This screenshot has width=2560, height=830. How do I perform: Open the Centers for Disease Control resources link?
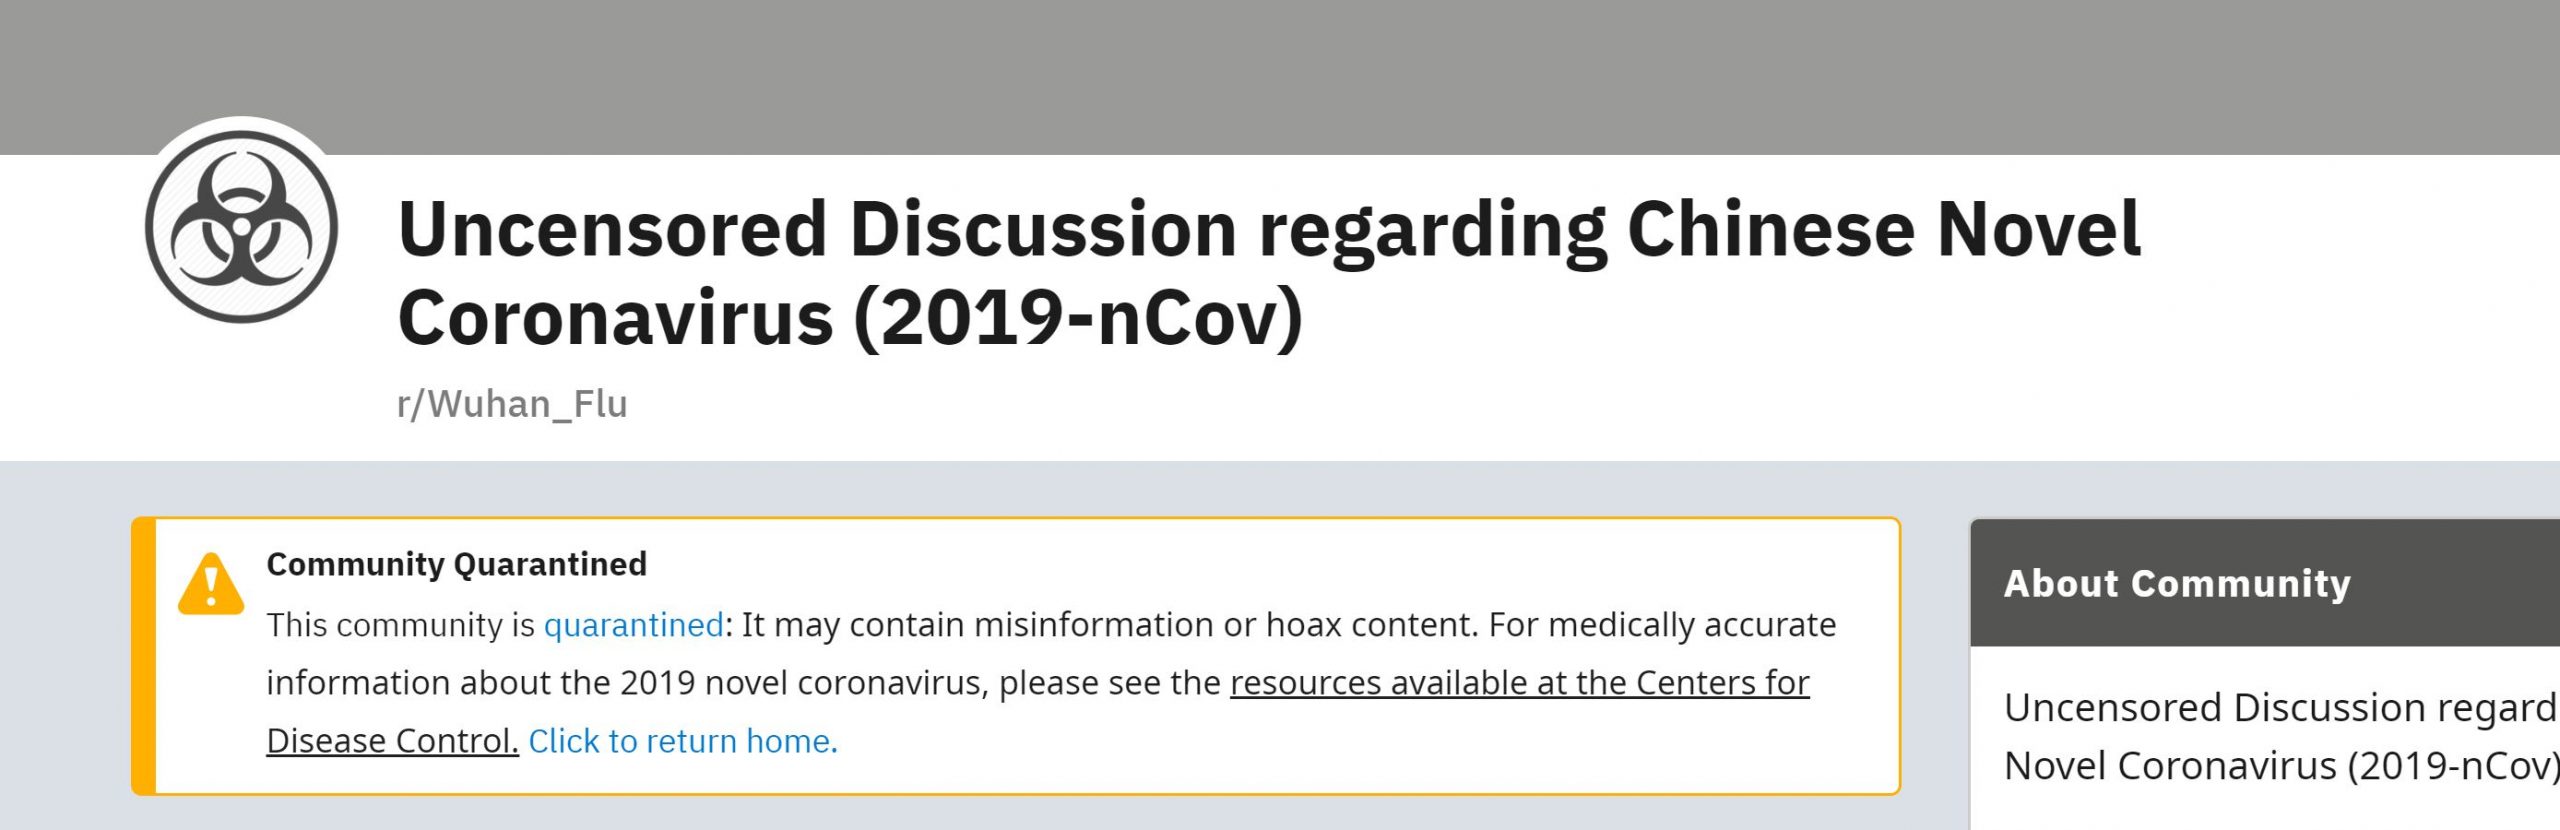[1519, 683]
